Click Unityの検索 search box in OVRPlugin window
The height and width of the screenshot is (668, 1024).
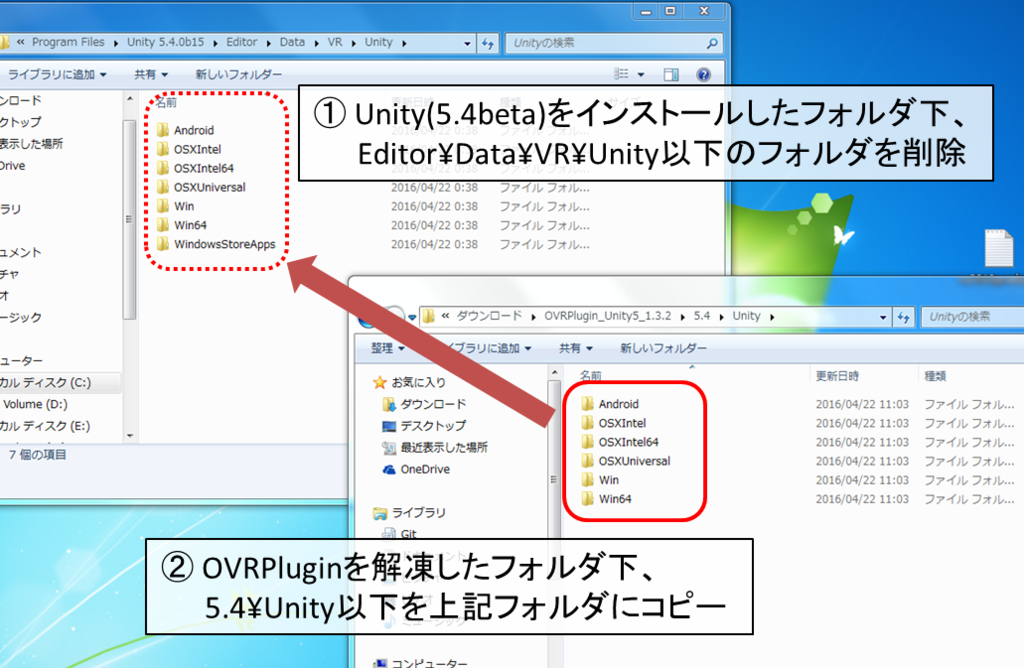973,317
